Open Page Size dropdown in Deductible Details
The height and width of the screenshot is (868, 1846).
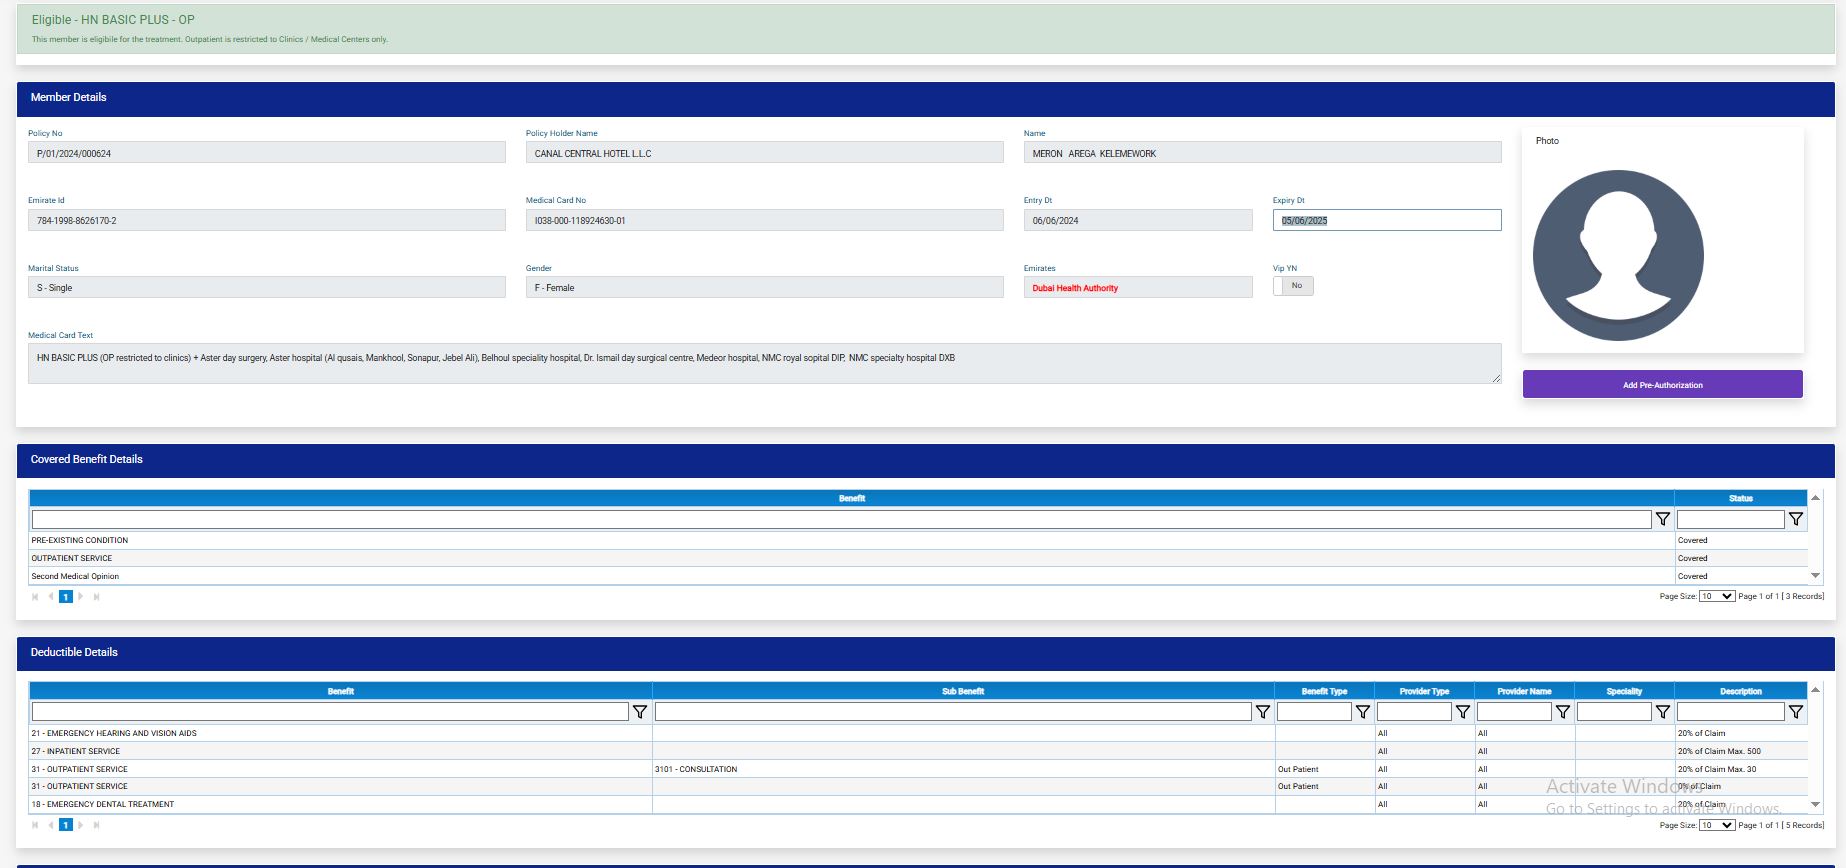pyautogui.click(x=1716, y=825)
